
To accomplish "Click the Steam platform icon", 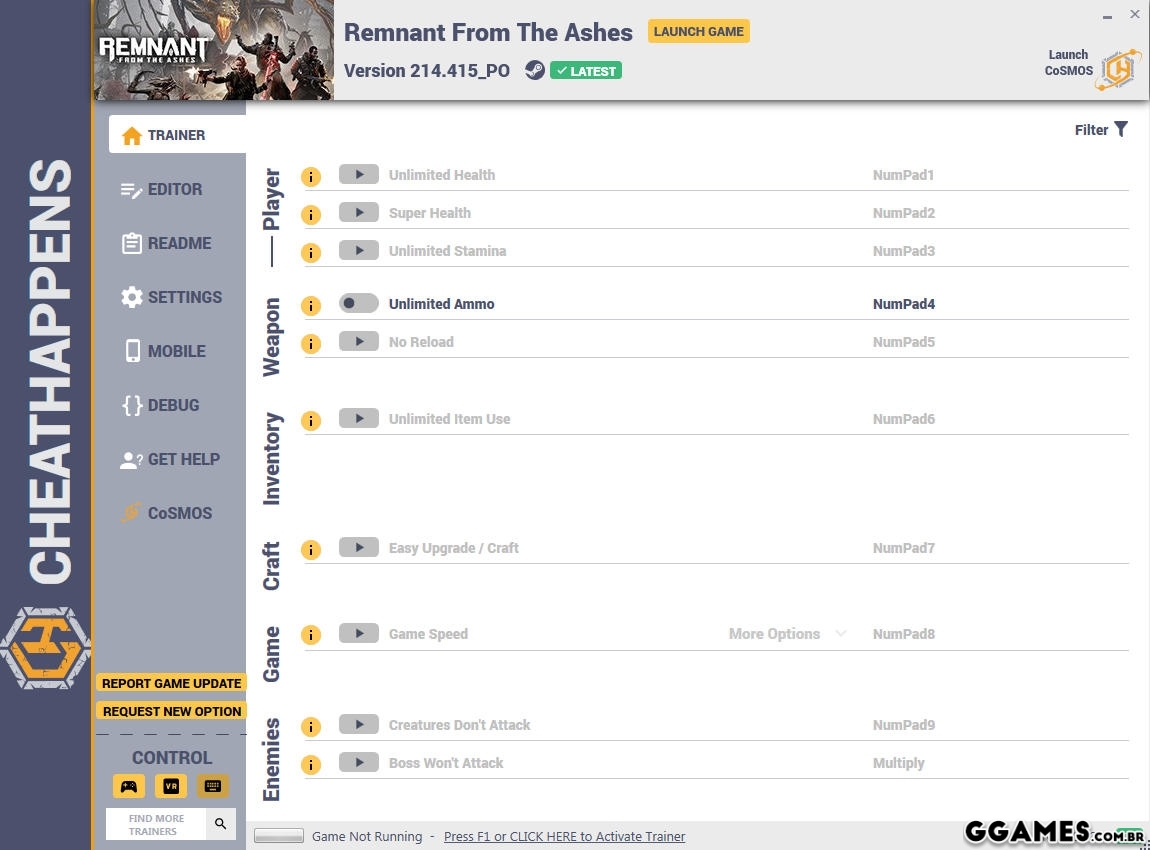I will coord(535,70).
